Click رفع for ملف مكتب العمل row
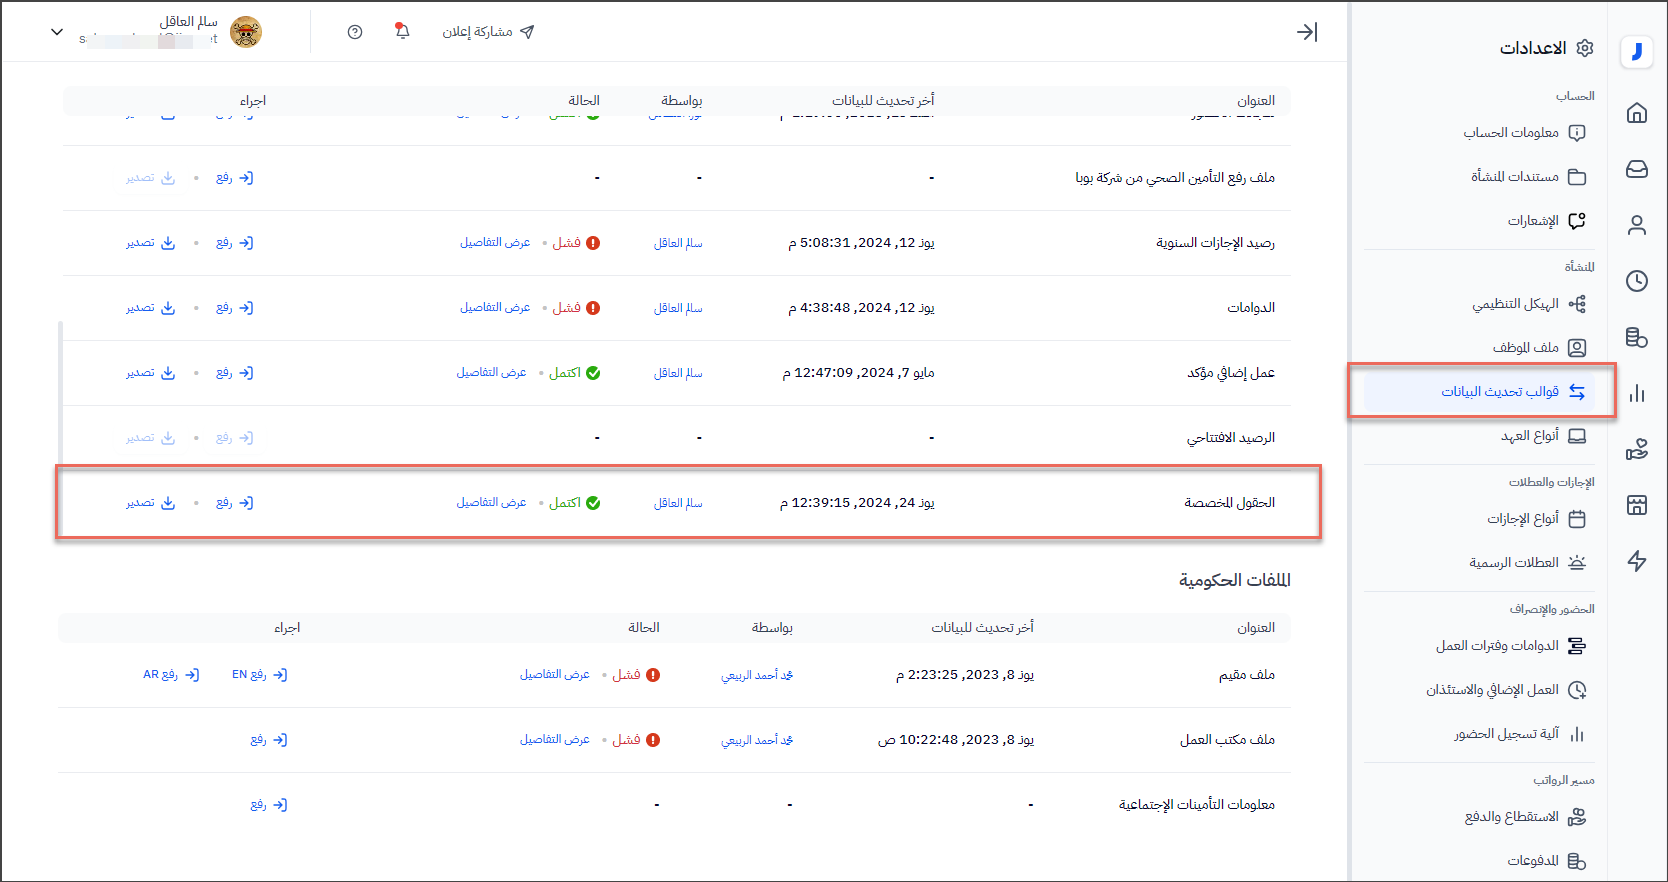 pyautogui.click(x=268, y=740)
